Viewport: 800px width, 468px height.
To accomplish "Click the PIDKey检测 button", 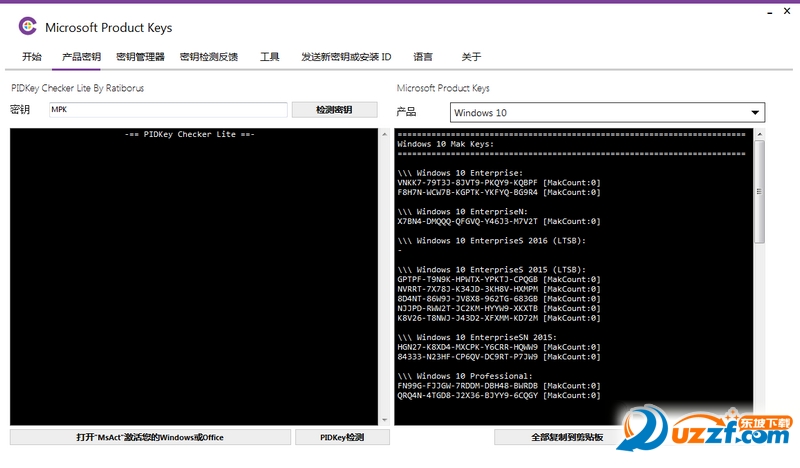I will 342,437.
